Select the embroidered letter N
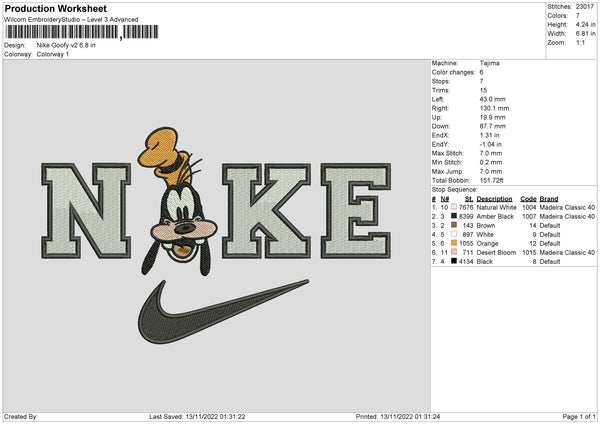The width and height of the screenshot is (600, 424). [x=86, y=211]
